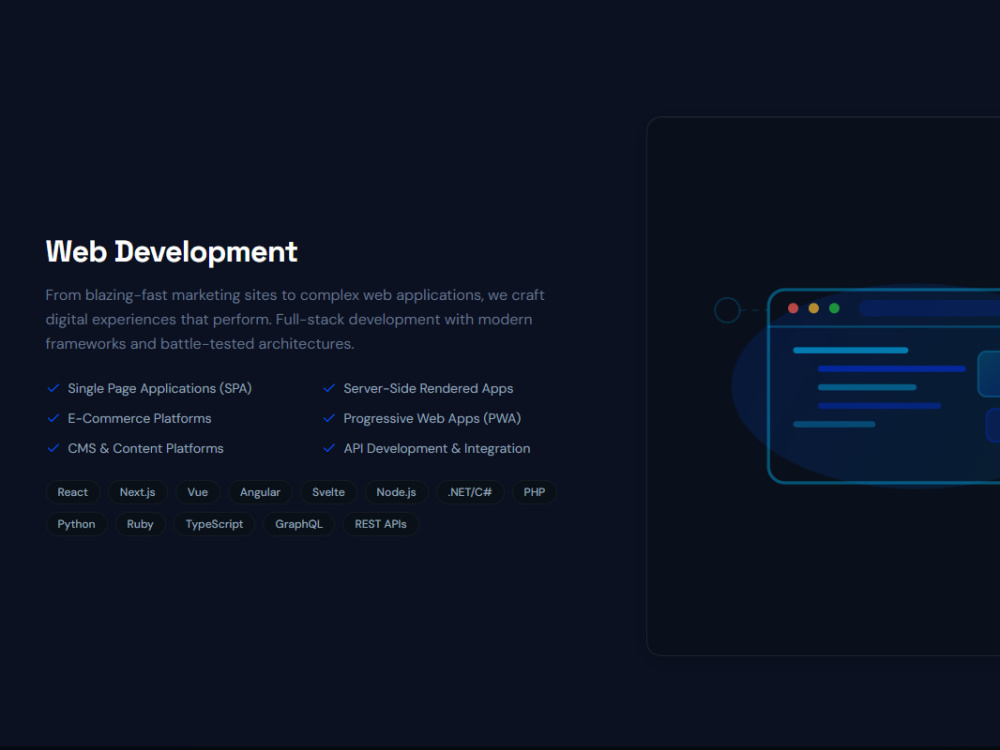Screen dimensions: 1000x750
Task: Click the green dot in browser illustration
Action: [834, 309]
